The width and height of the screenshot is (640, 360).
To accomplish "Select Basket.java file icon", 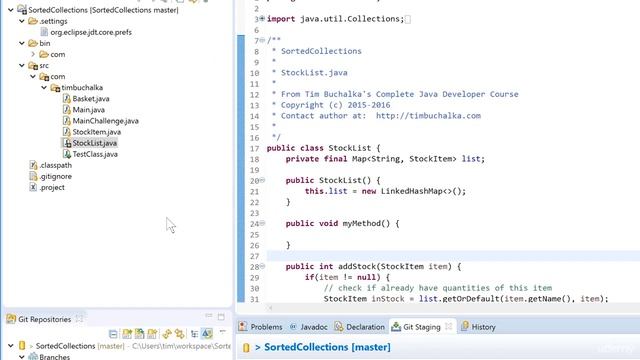I will click(x=67, y=98).
